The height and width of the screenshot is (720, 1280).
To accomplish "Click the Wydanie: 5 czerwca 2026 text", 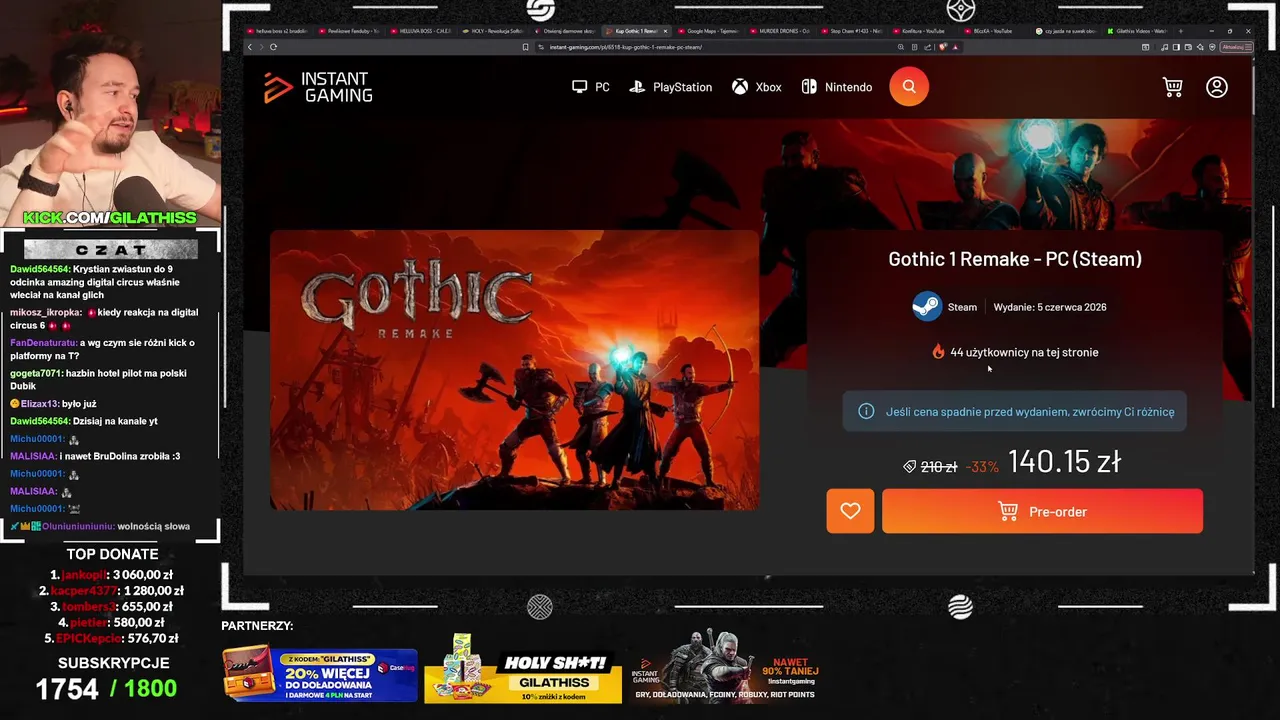I will (x=1050, y=307).
